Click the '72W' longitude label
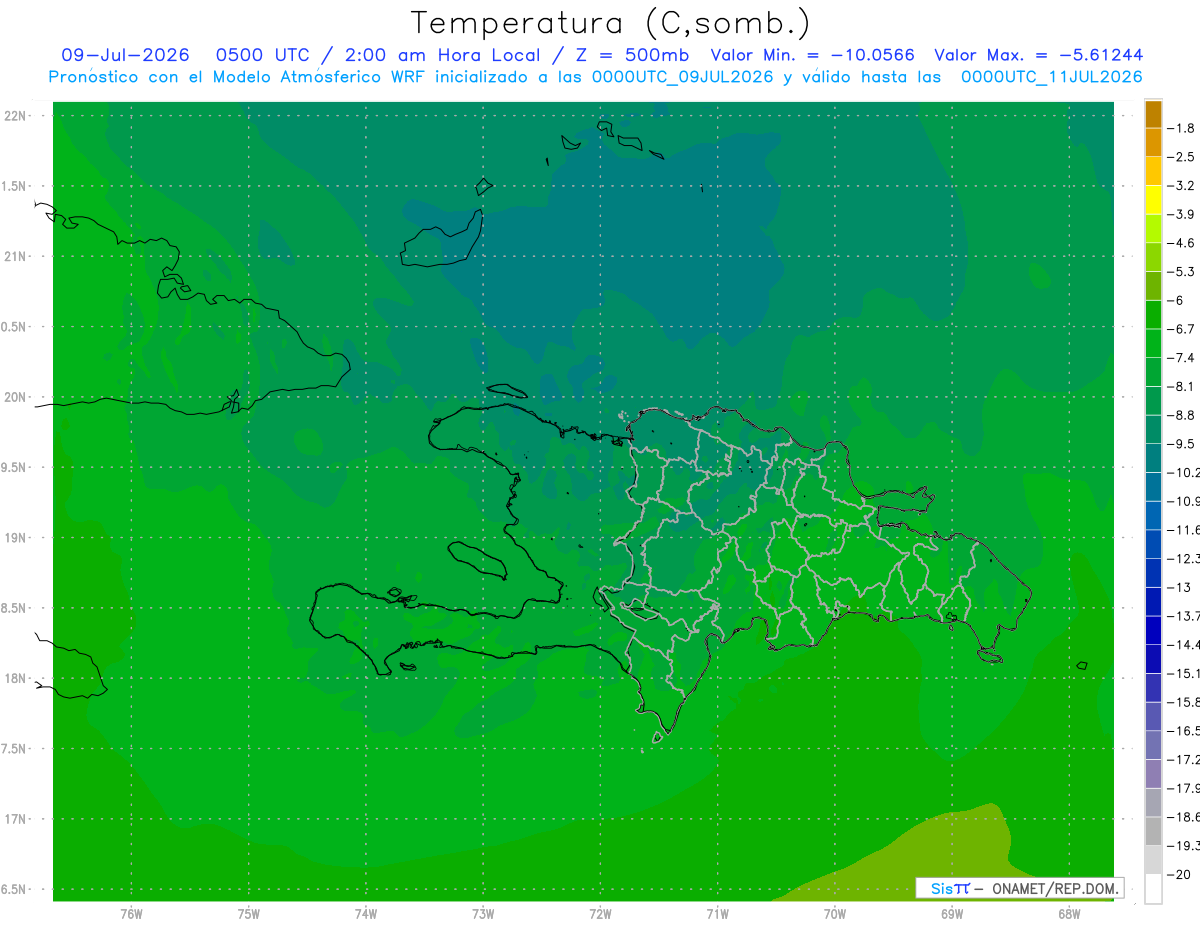This screenshot has width=1200, height=927. point(600,913)
